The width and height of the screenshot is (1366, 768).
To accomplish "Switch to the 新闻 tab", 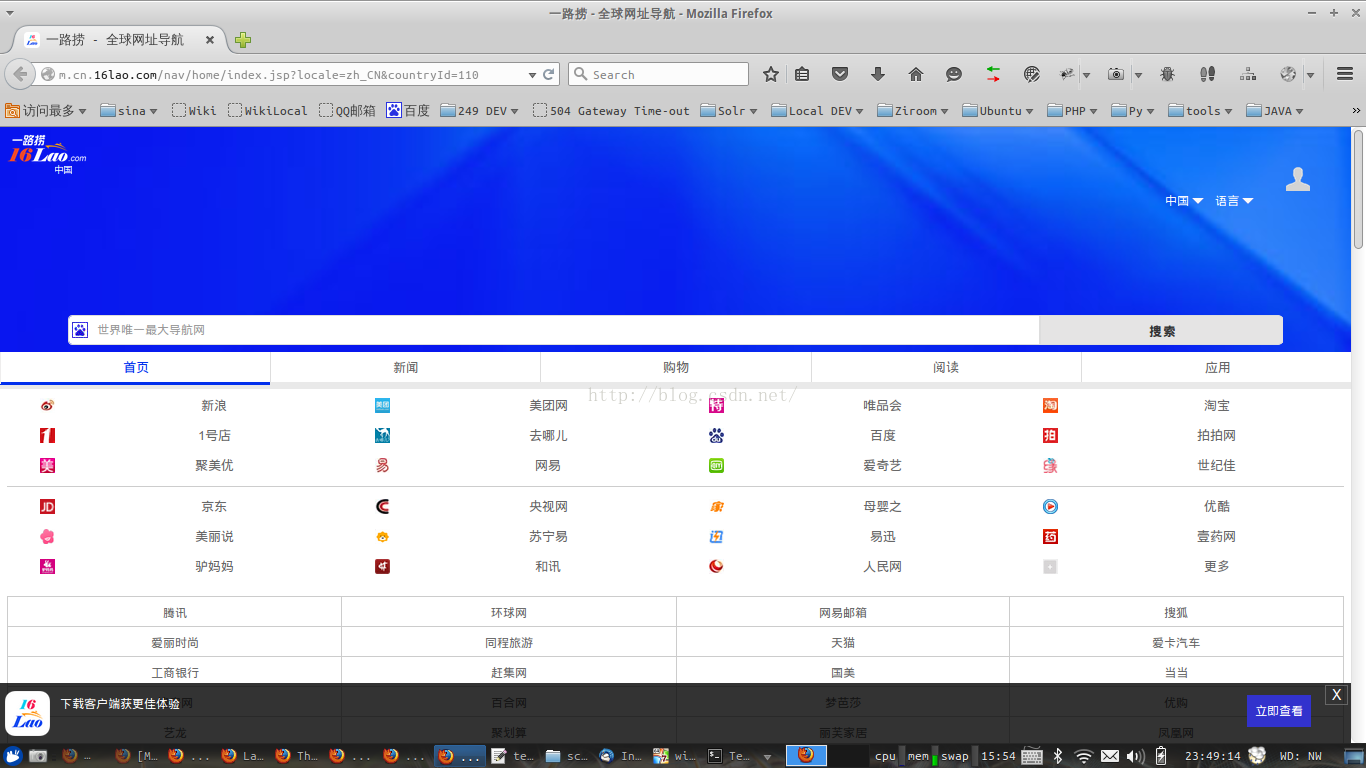I will [x=406, y=368].
